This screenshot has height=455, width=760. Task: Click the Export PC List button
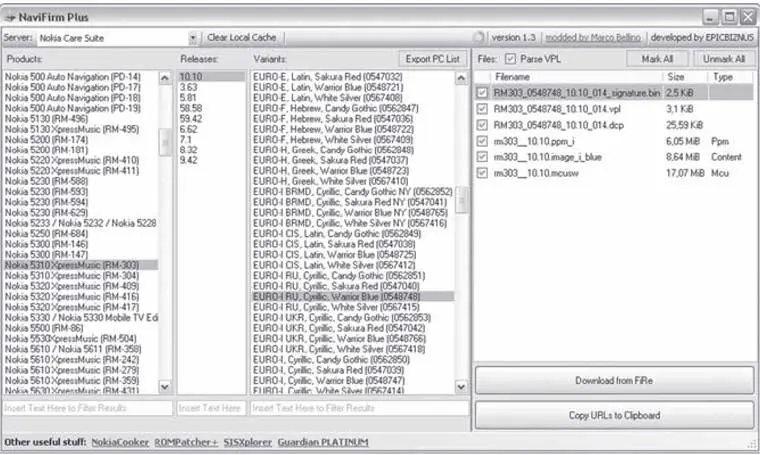click(x=432, y=59)
